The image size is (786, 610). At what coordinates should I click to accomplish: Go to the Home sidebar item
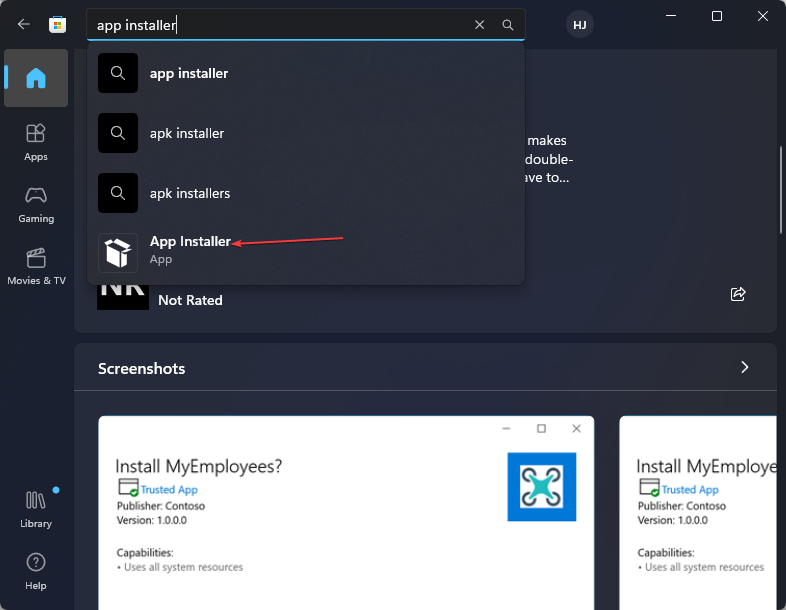click(36, 78)
